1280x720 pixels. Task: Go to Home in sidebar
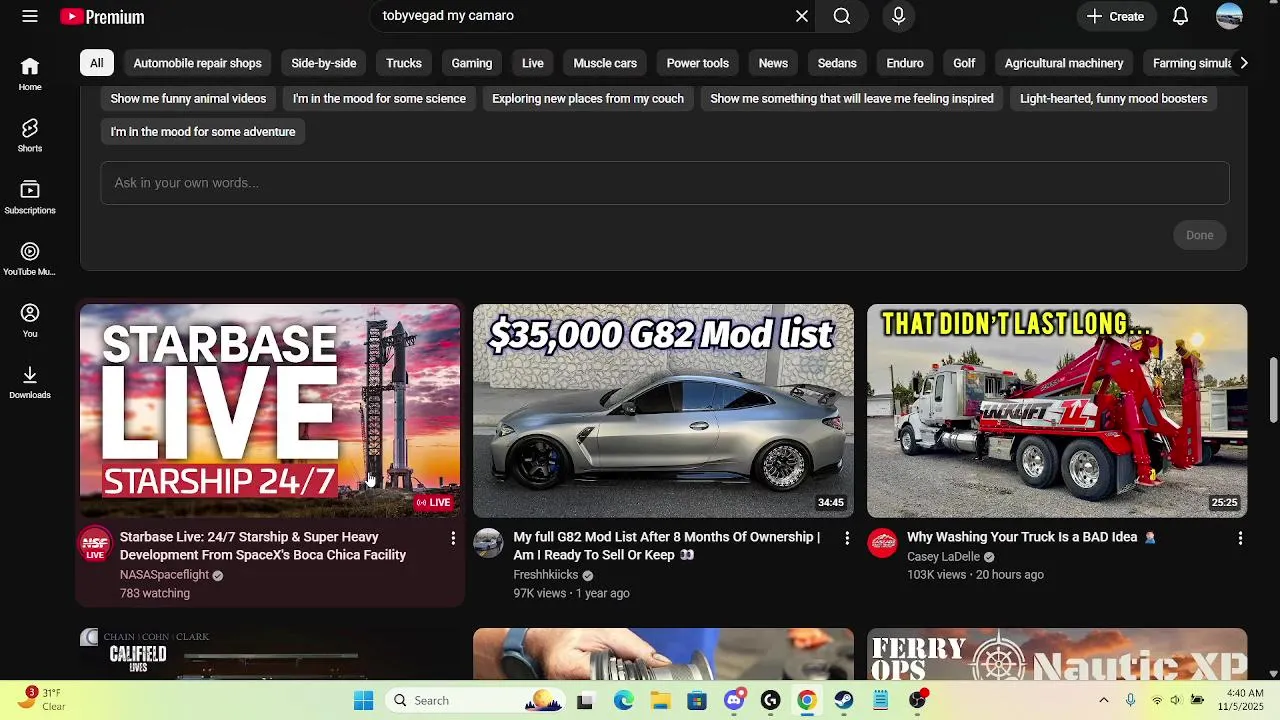click(x=30, y=74)
